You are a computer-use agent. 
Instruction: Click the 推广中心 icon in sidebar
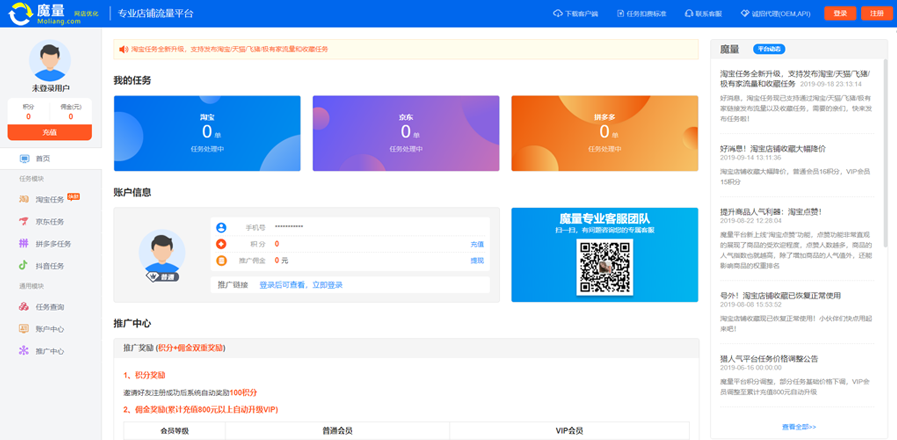[x=24, y=351]
